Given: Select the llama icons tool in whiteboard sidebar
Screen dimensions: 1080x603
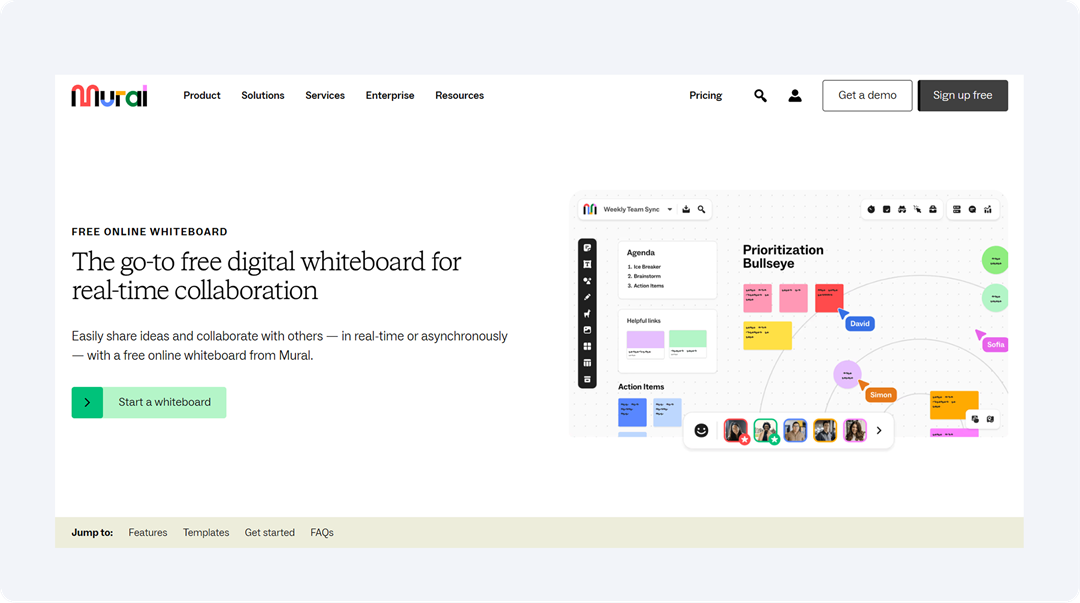Looking at the screenshot, I should tap(588, 314).
